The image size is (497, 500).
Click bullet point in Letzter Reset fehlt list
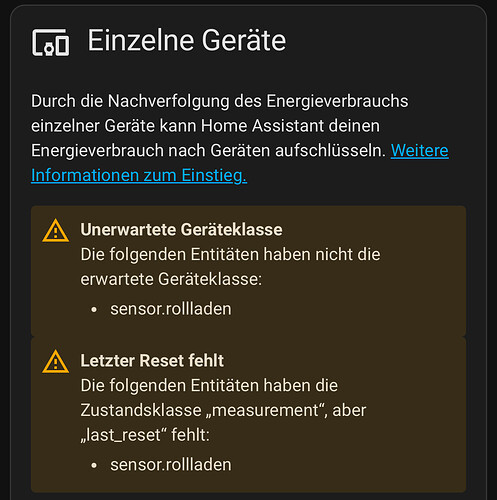pyautogui.click(x=94, y=465)
